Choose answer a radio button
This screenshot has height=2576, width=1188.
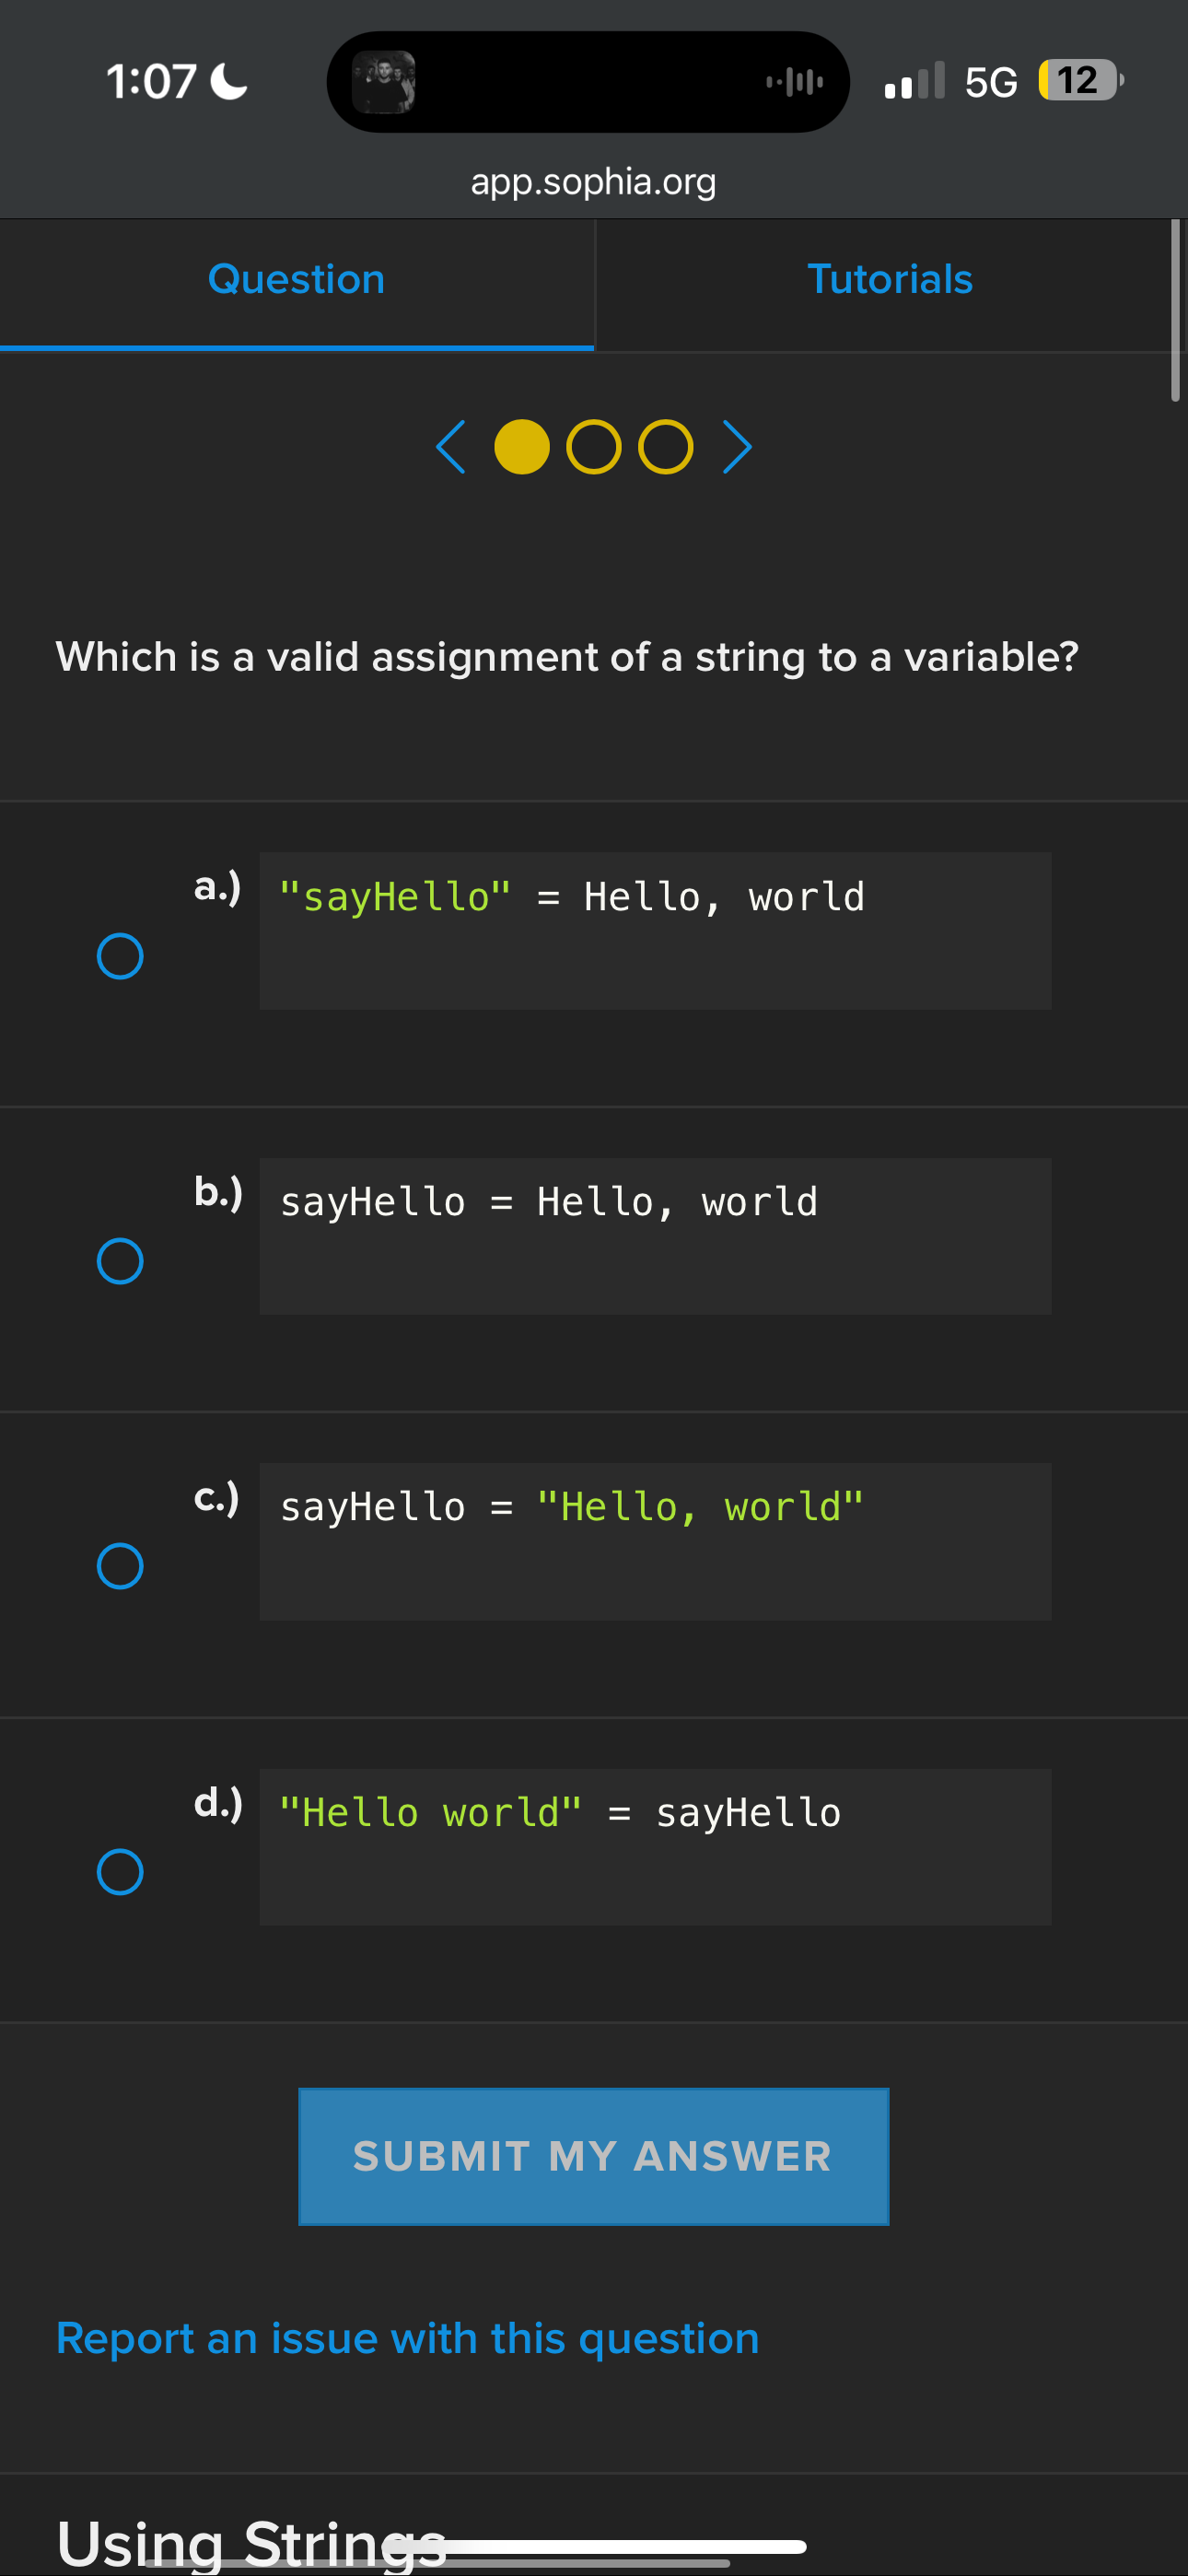(x=120, y=956)
